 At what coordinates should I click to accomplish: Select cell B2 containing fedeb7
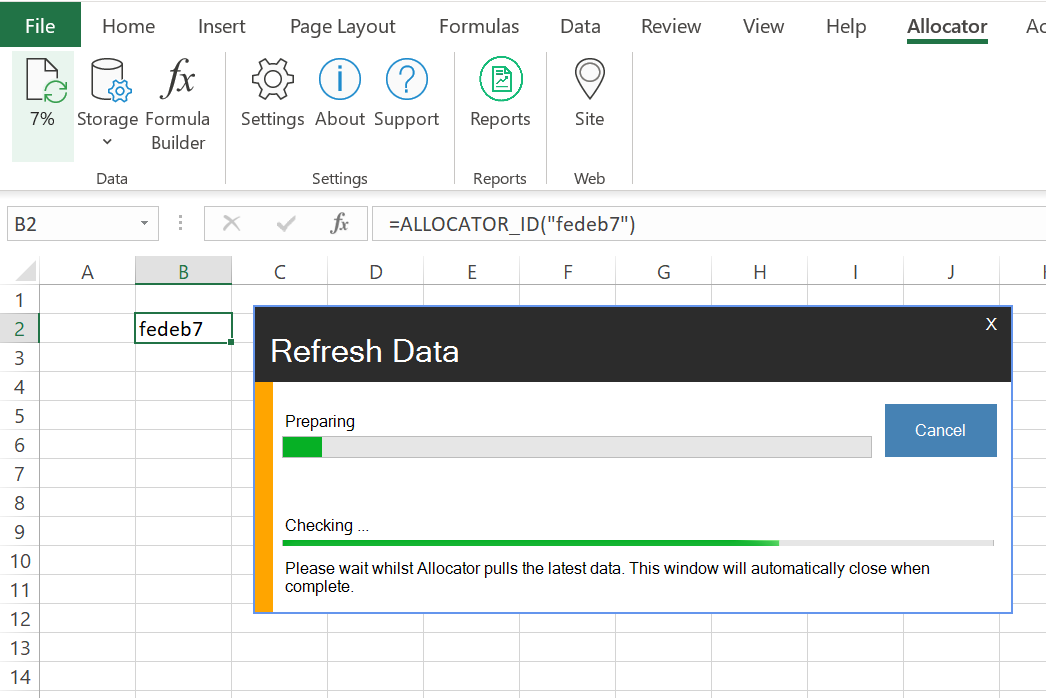[183, 329]
